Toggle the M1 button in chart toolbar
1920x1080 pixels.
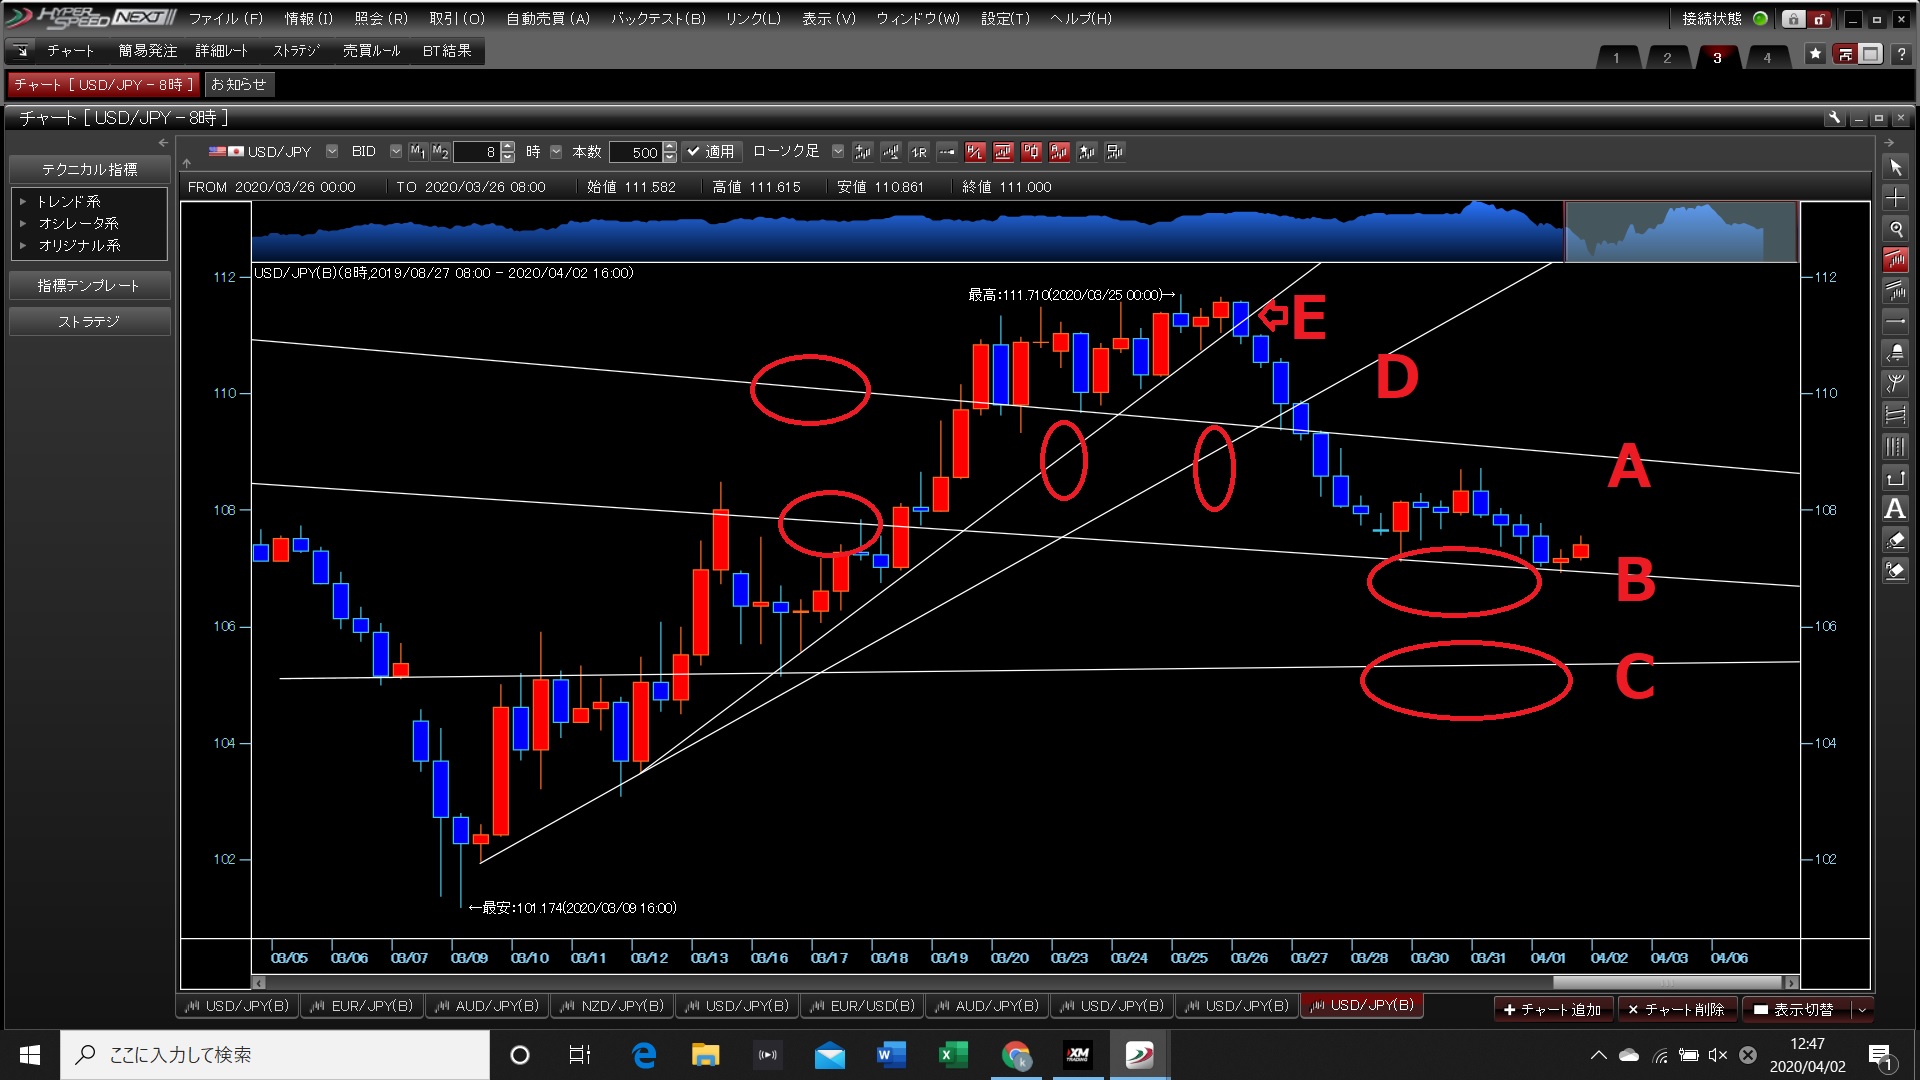pos(418,152)
